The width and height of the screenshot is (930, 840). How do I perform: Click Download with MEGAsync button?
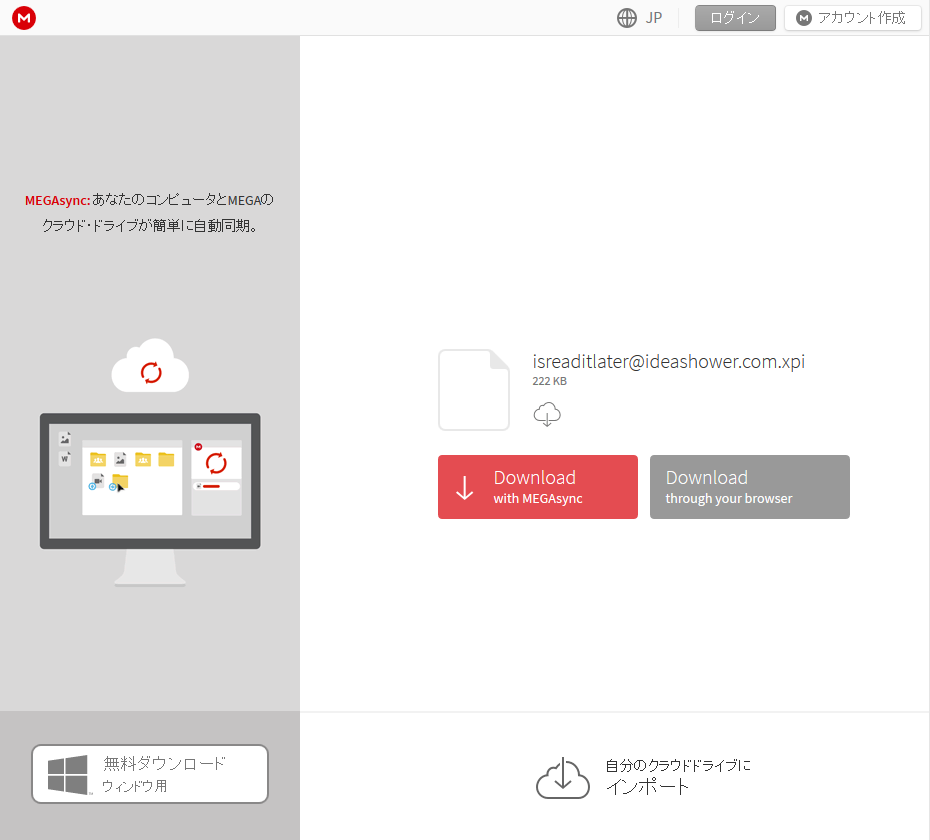[537, 487]
